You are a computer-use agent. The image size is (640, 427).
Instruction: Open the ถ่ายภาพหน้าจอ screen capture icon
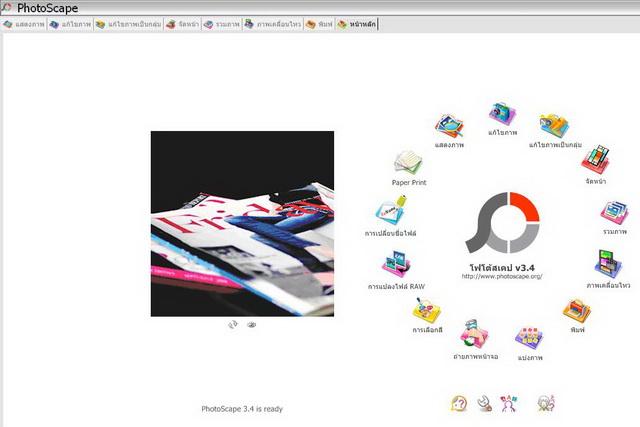click(475, 335)
